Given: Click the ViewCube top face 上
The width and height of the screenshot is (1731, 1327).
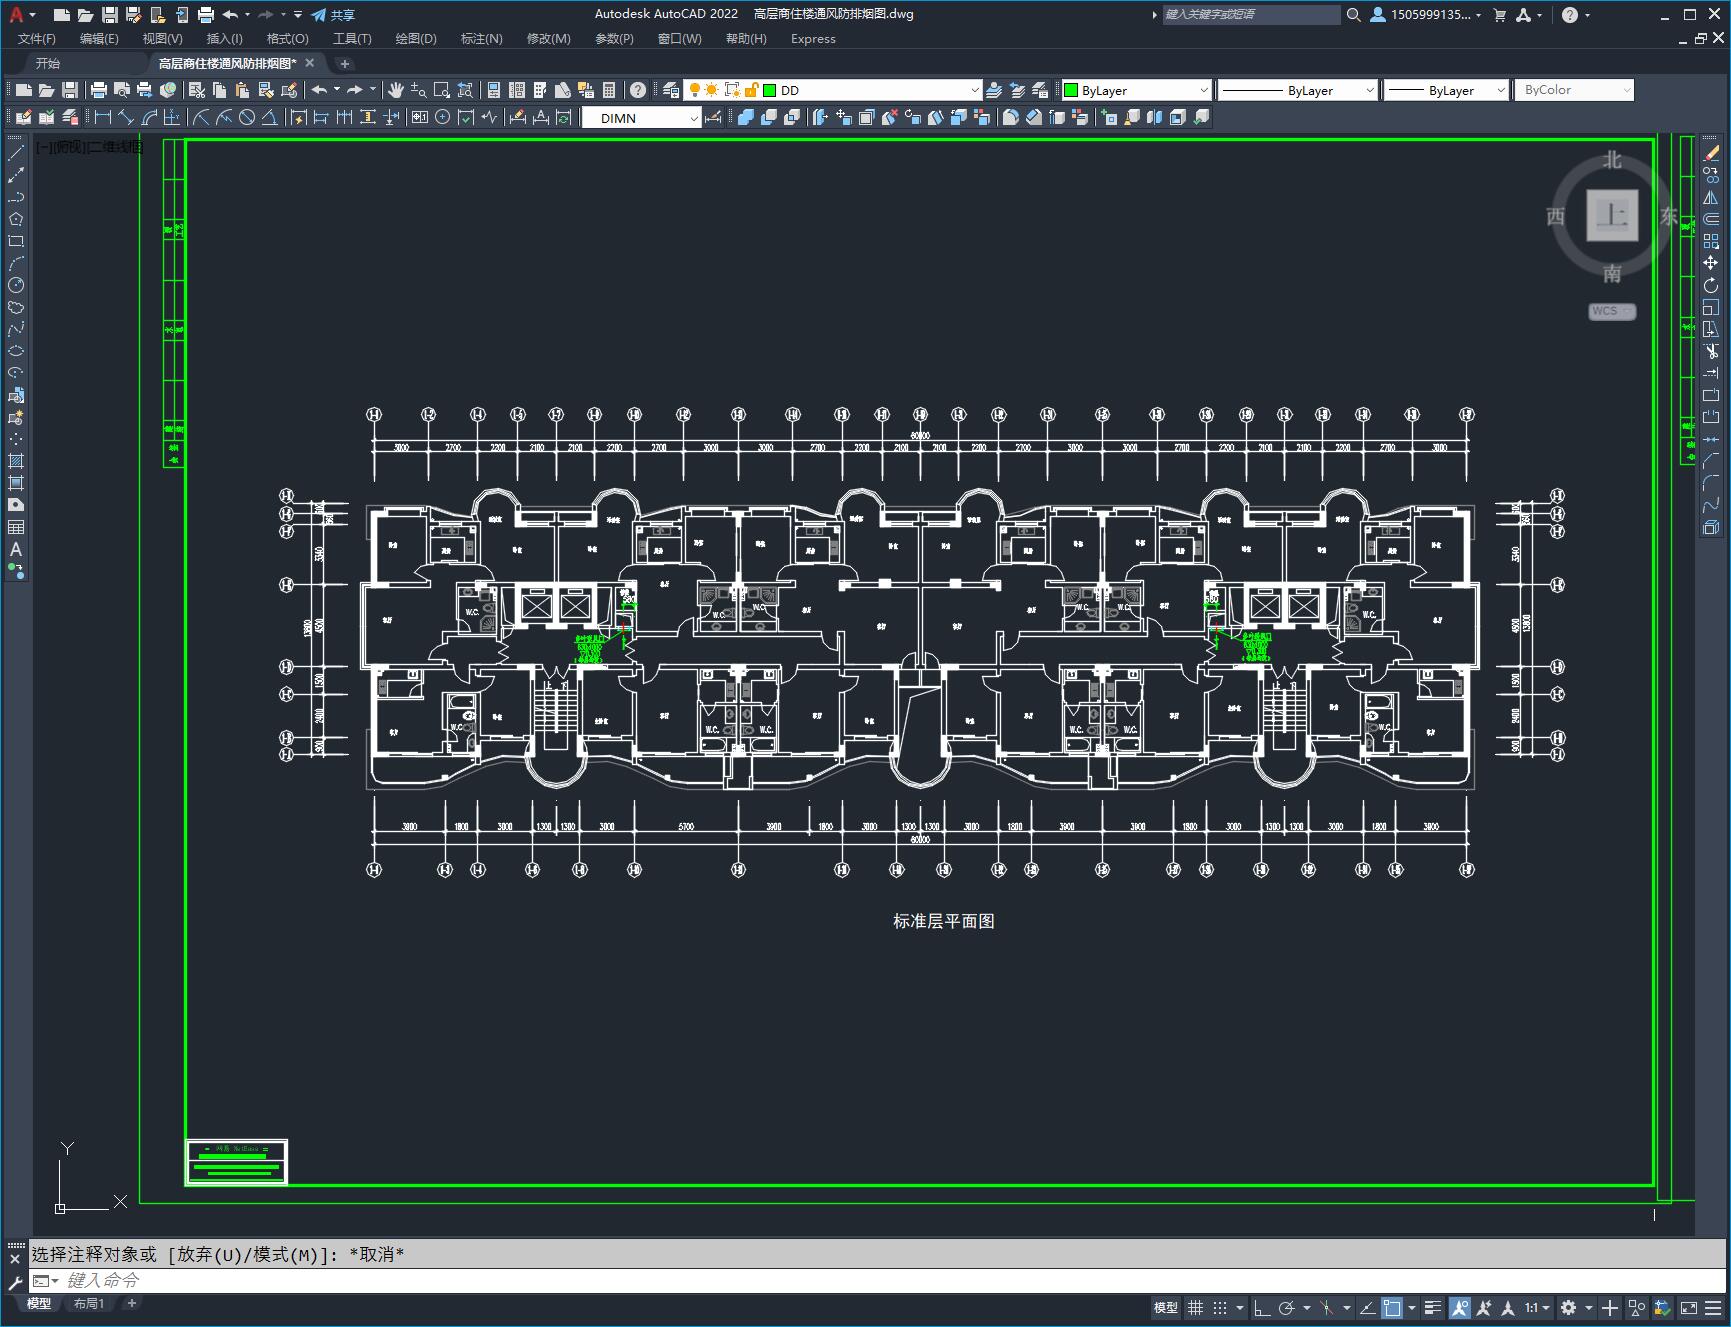Looking at the screenshot, I should (x=1612, y=215).
